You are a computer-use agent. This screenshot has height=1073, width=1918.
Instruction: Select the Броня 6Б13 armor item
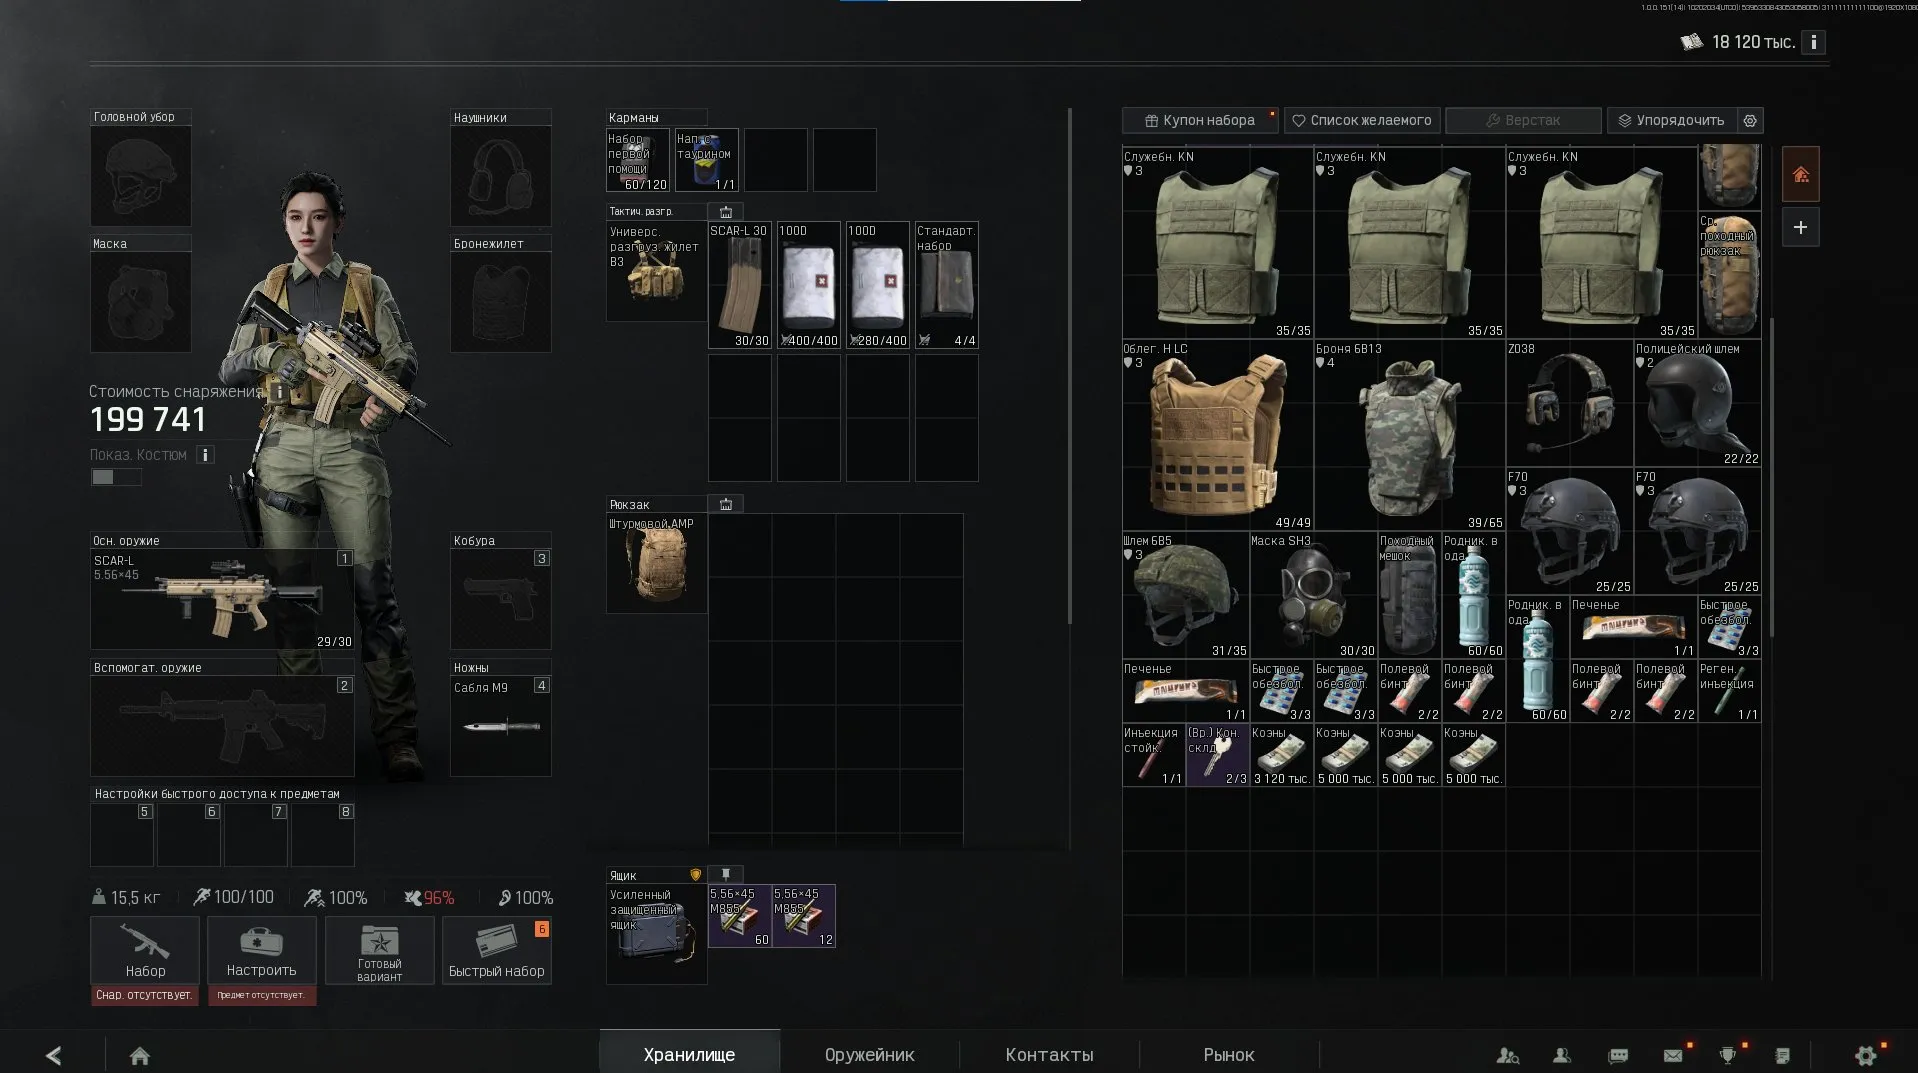coord(1410,435)
